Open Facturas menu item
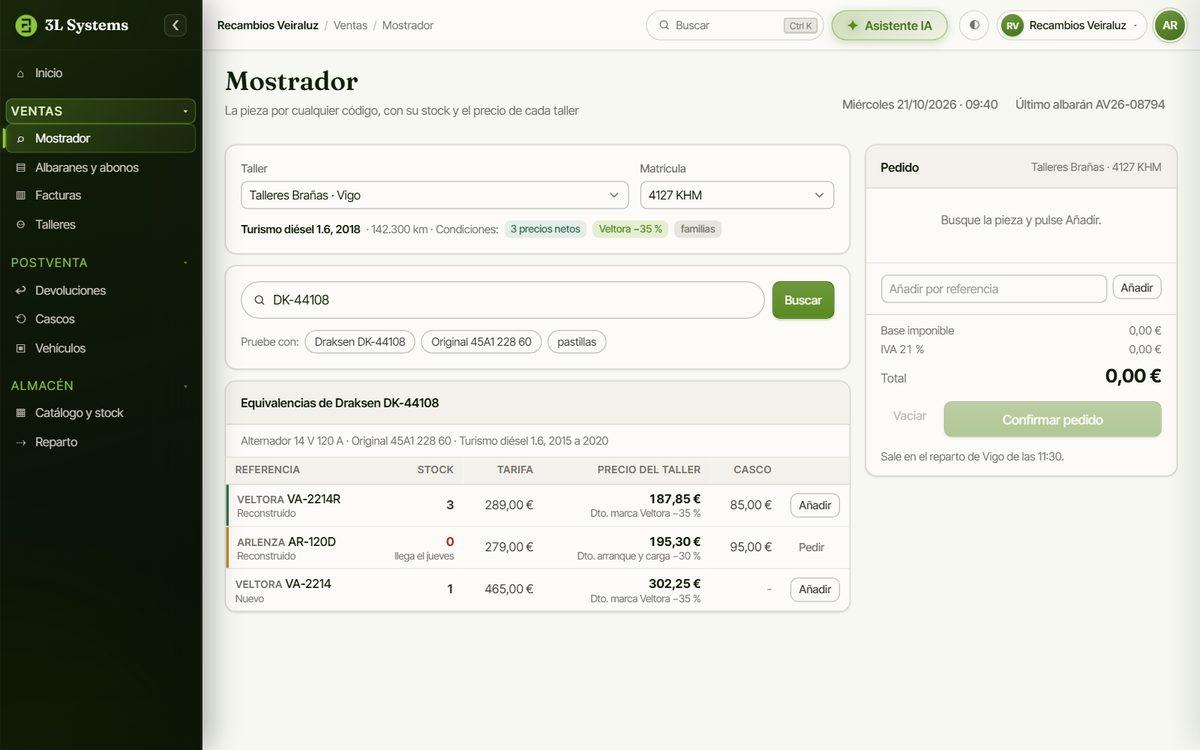Screen dimensions: 1200x750 pyautogui.click(x=101, y=195)
